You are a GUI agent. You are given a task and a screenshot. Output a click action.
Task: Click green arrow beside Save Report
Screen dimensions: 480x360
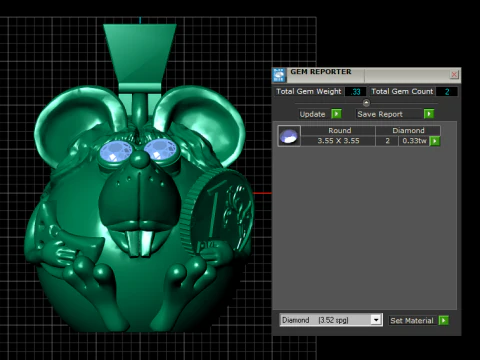(429, 114)
